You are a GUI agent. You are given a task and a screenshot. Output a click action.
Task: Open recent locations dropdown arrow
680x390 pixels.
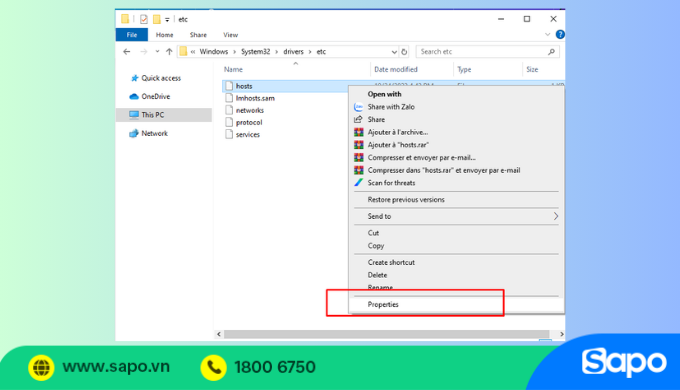[x=157, y=52]
